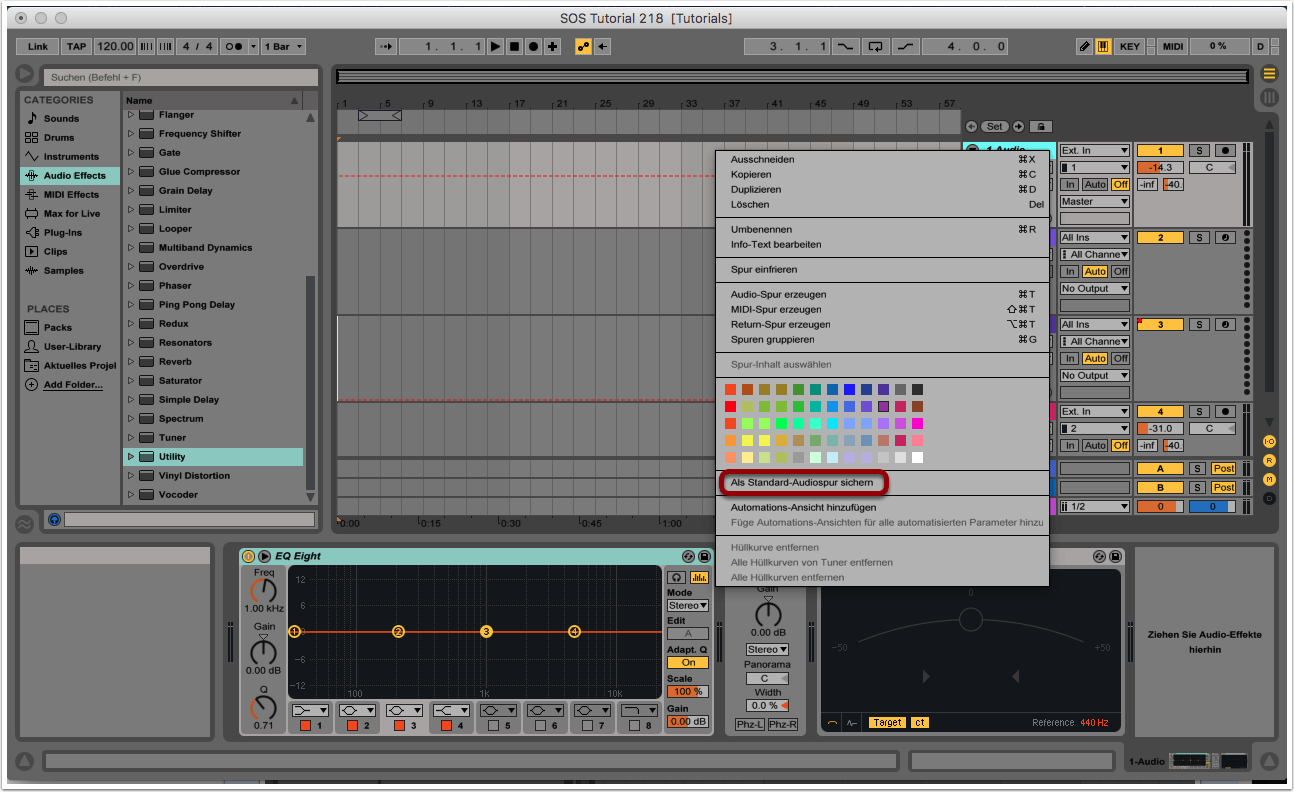The height and width of the screenshot is (792, 1294).
Task: Click the Suchen search field in browser
Action: pyautogui.click(x=180, y=77)
